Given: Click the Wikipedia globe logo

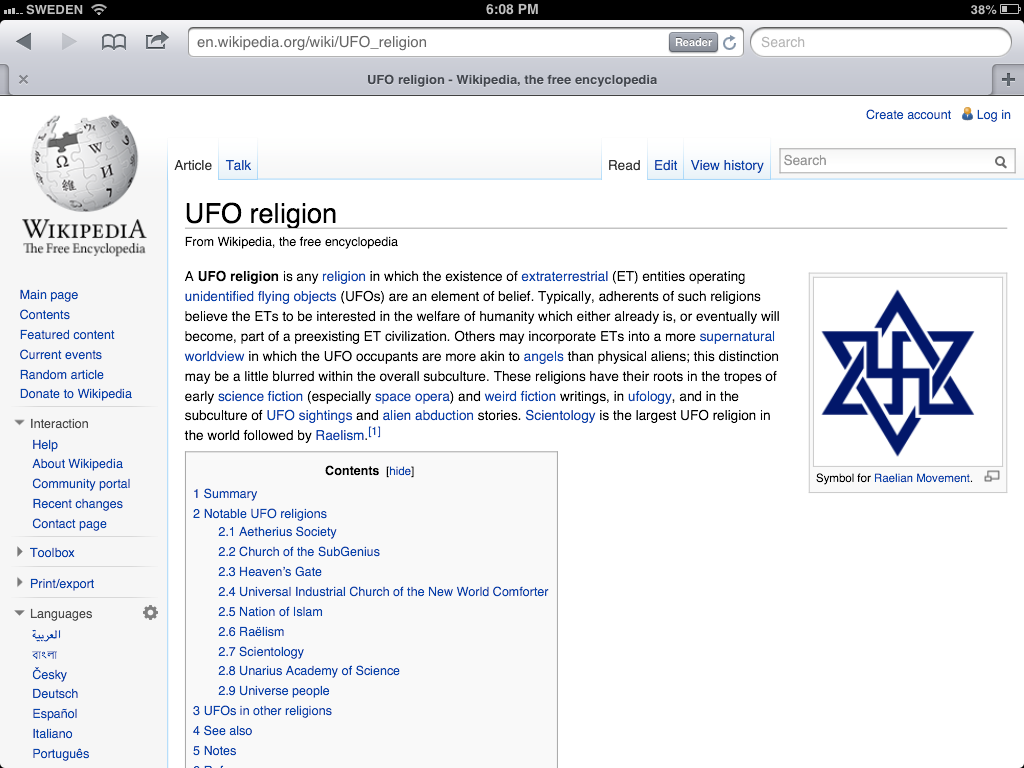Looking at the screenshot, I should click(x=84, y=162).
